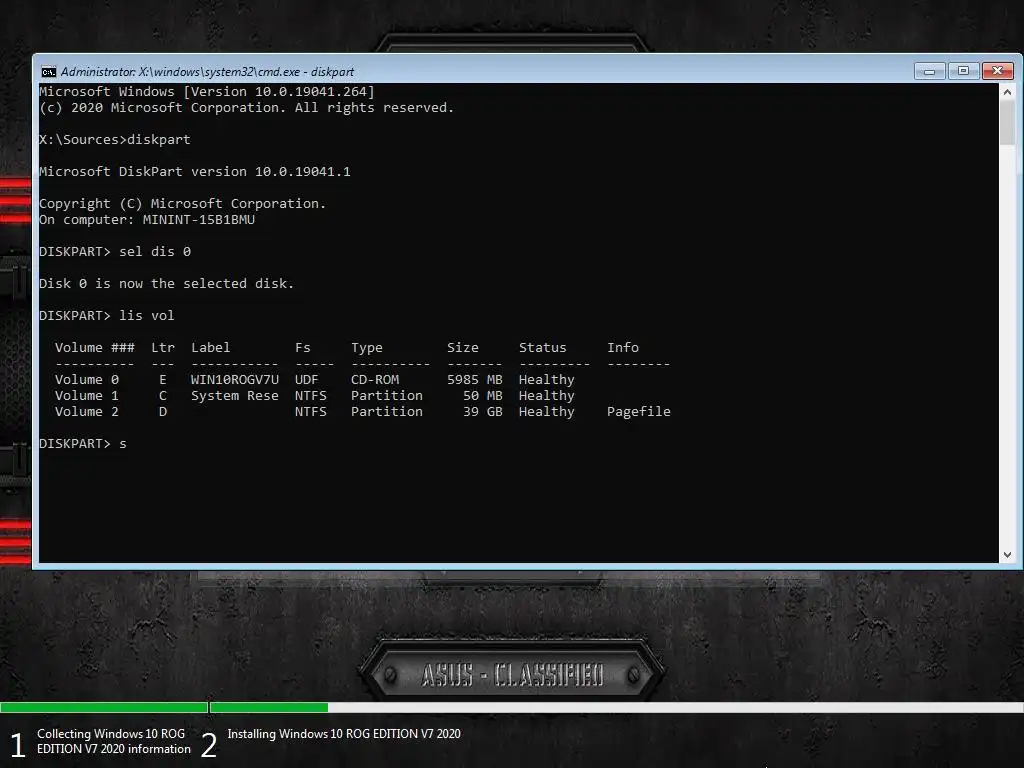
Task: Click the Healthy status of Volume 2
Action: coord(547,411)
